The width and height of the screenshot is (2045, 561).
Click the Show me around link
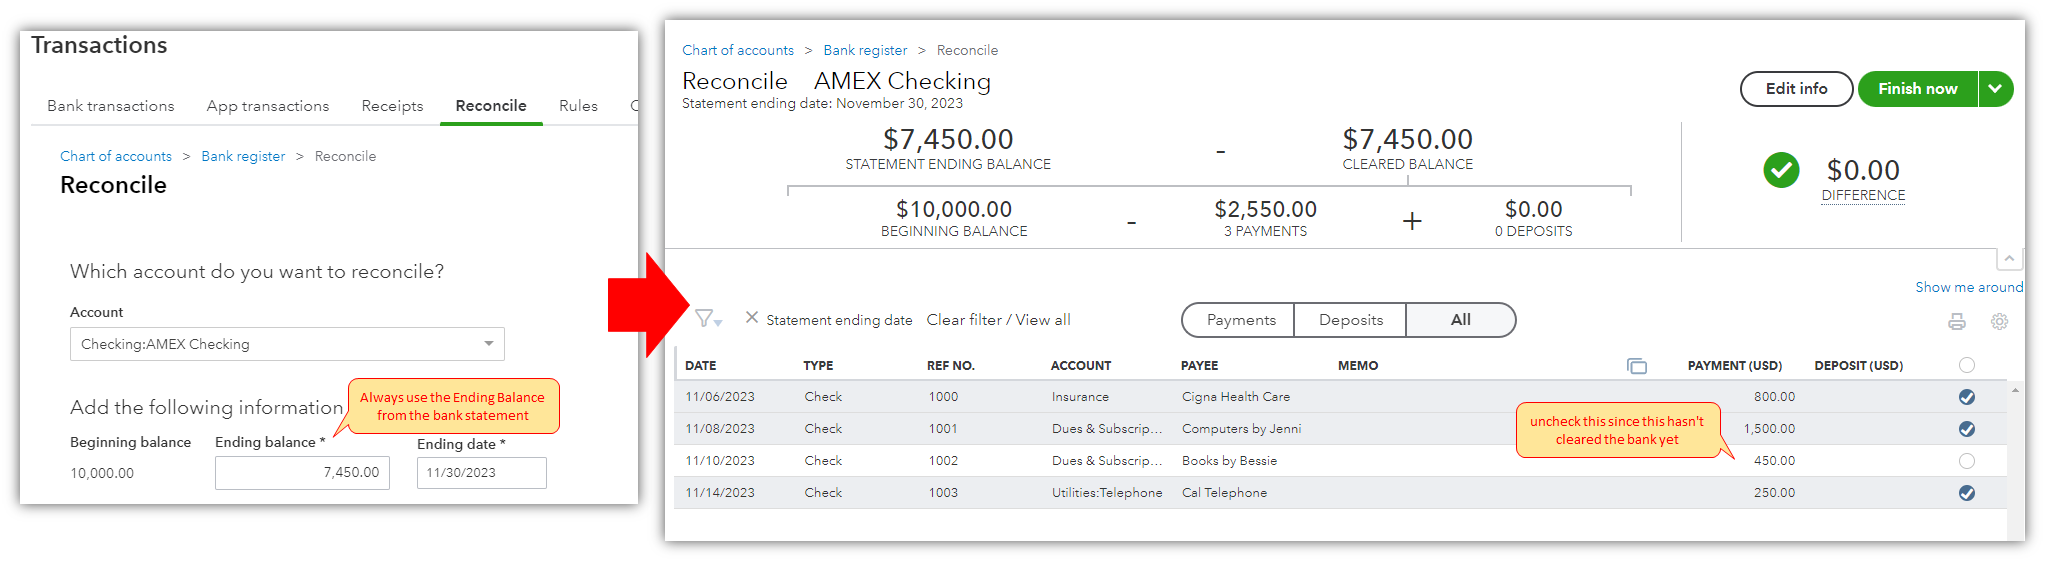(x=1968, y=287)
